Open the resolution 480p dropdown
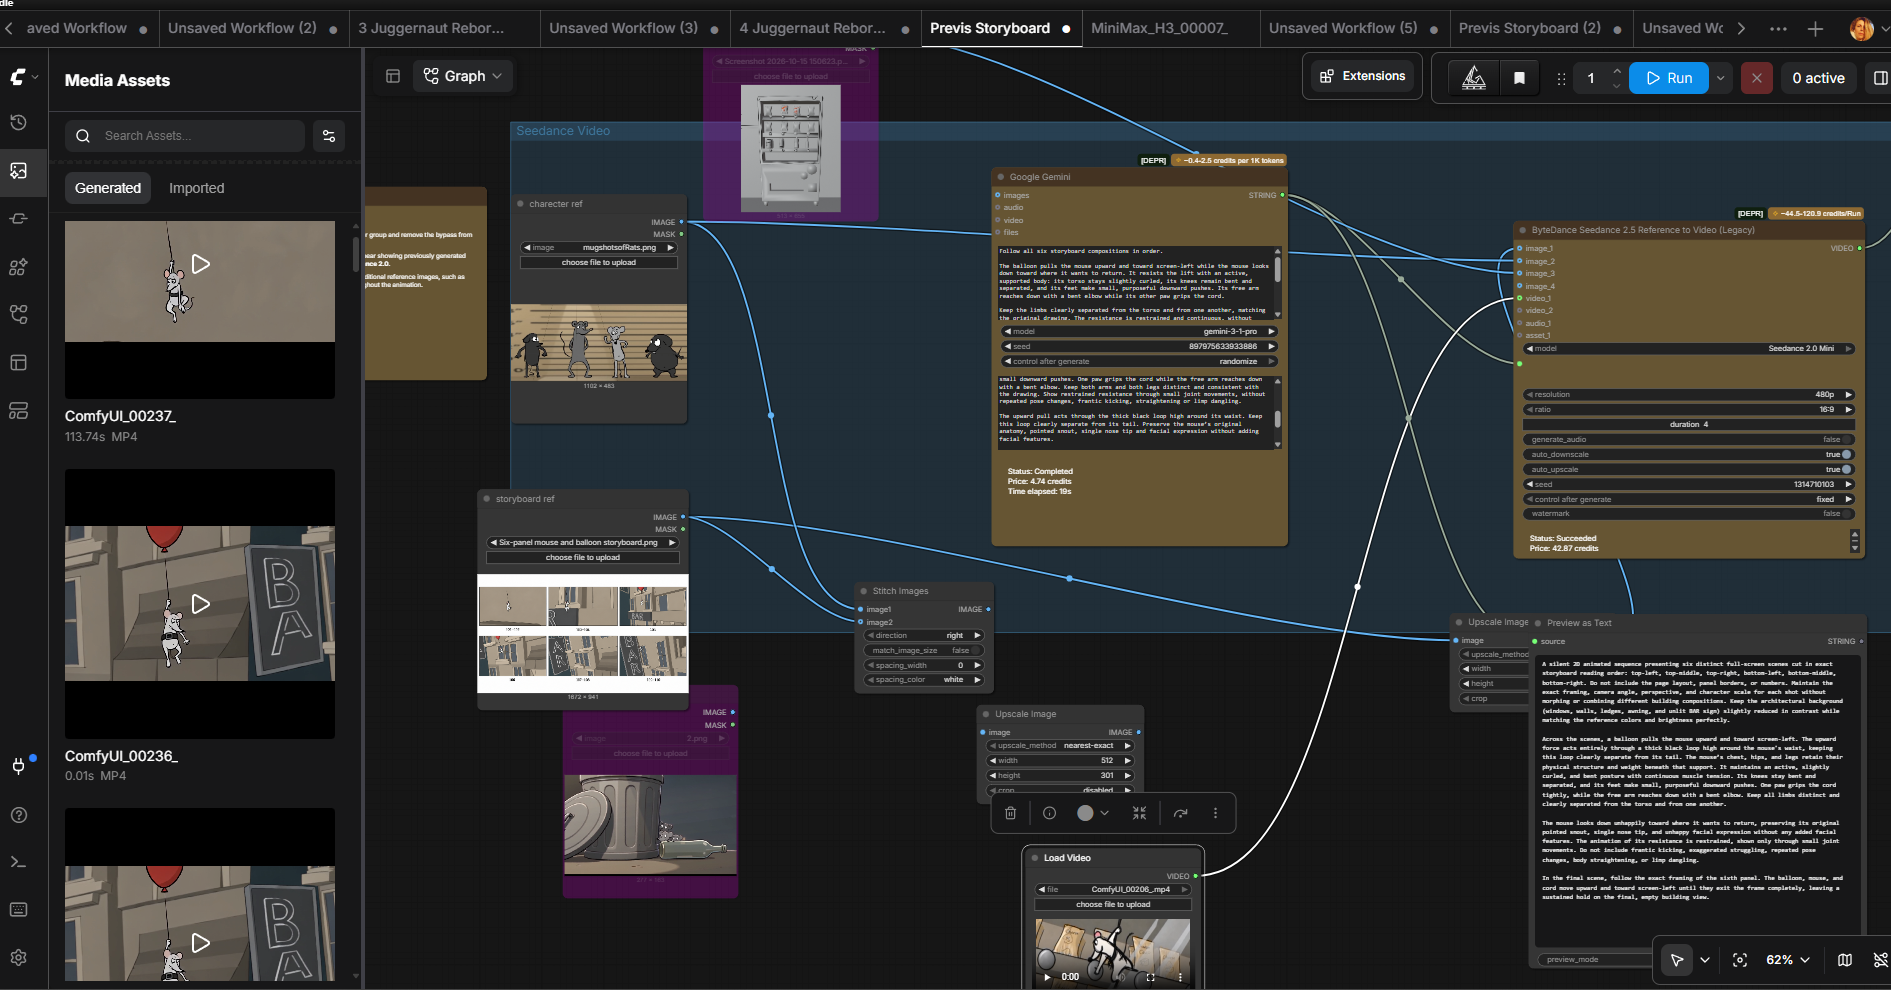This screenshot has height=990, width=1891. (x=1689, y=395)
